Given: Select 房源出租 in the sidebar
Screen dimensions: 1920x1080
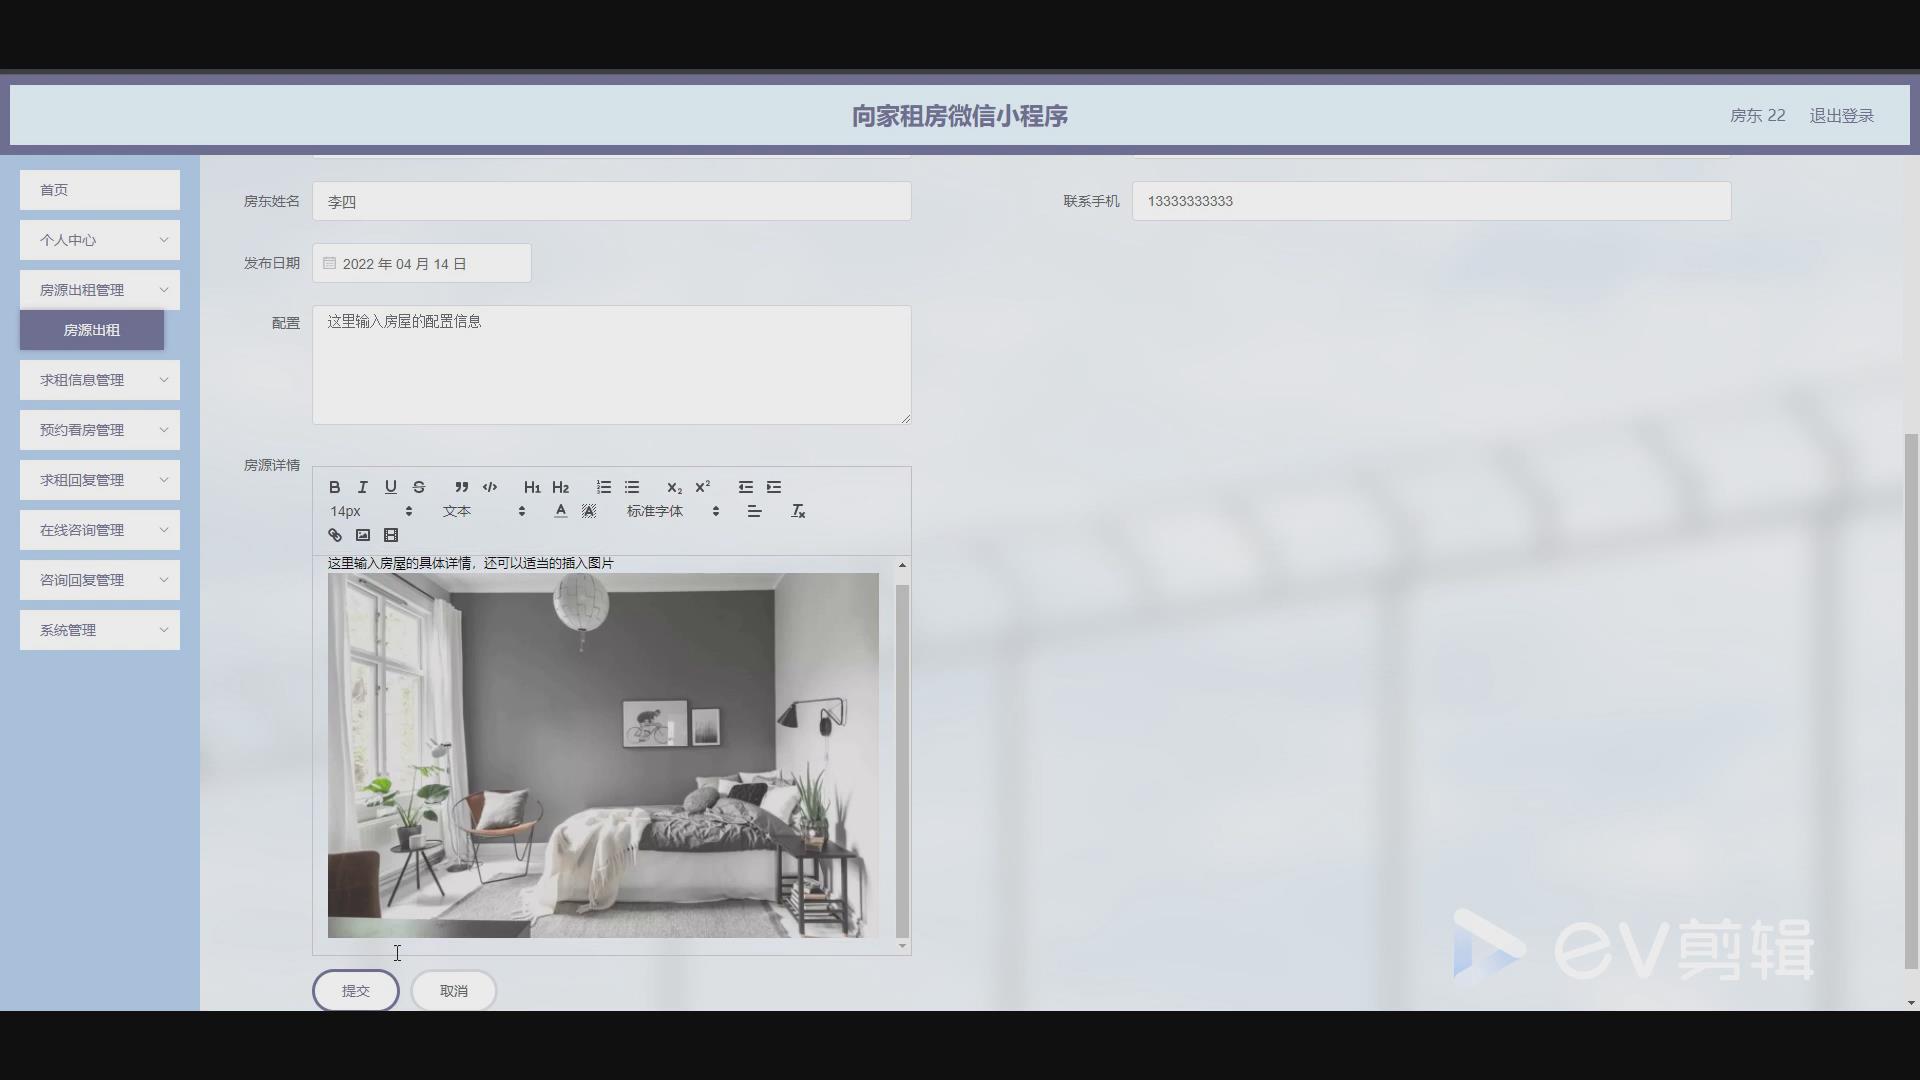Looking at the screenshot, I should 91,330.
